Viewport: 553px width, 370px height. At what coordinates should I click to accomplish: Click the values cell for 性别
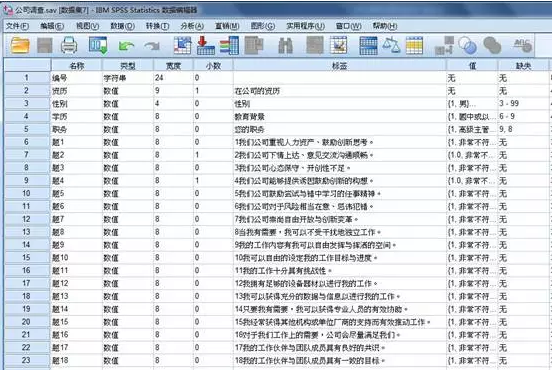pos(472,104)
